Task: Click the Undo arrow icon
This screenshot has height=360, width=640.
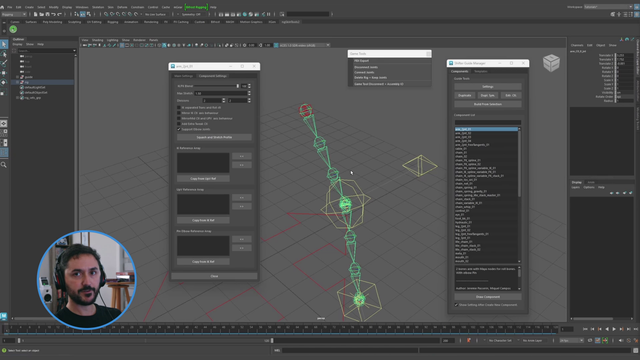Action: [x=53, y=14]
